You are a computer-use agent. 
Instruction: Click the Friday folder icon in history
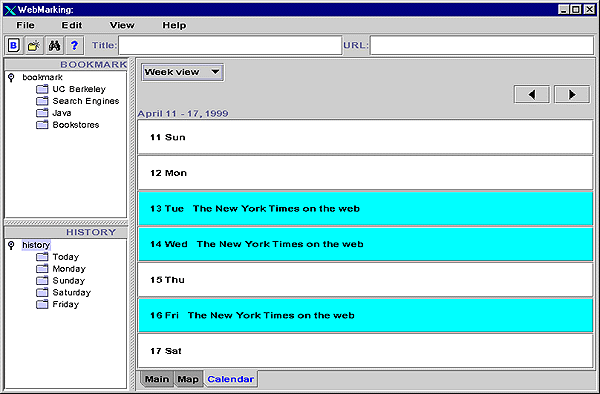[42, 304]
